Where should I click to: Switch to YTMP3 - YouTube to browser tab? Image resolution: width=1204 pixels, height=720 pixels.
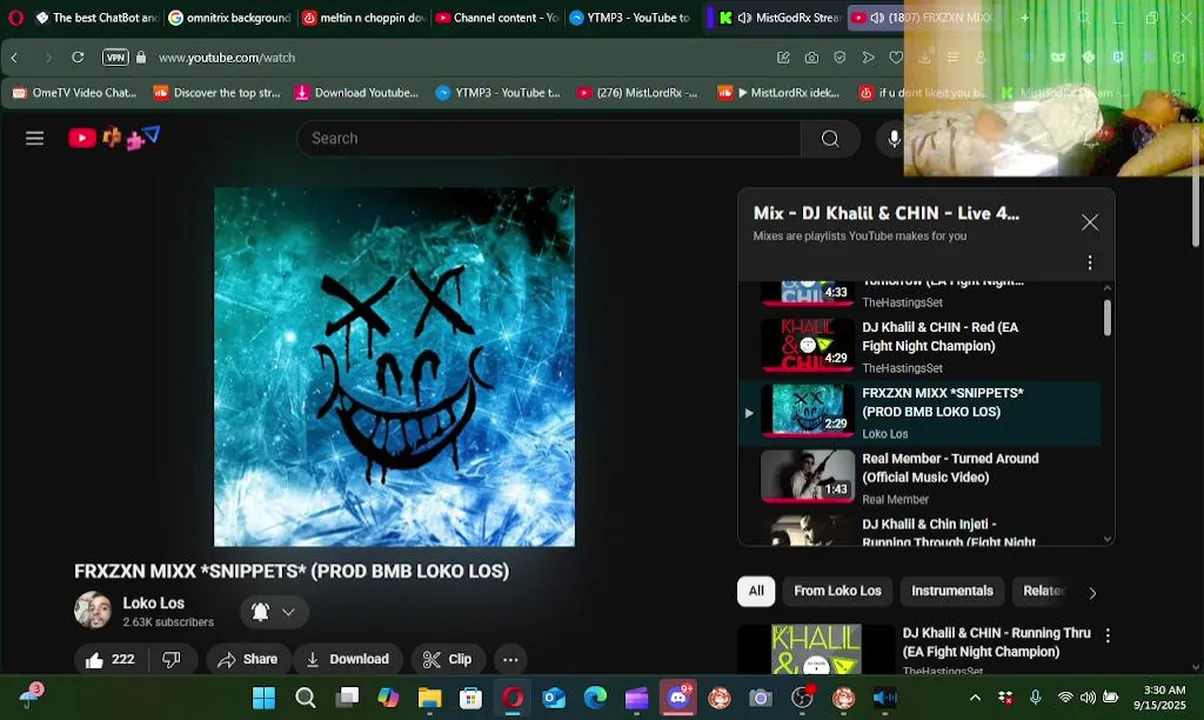pyautogui.click(x=630, y=17)
